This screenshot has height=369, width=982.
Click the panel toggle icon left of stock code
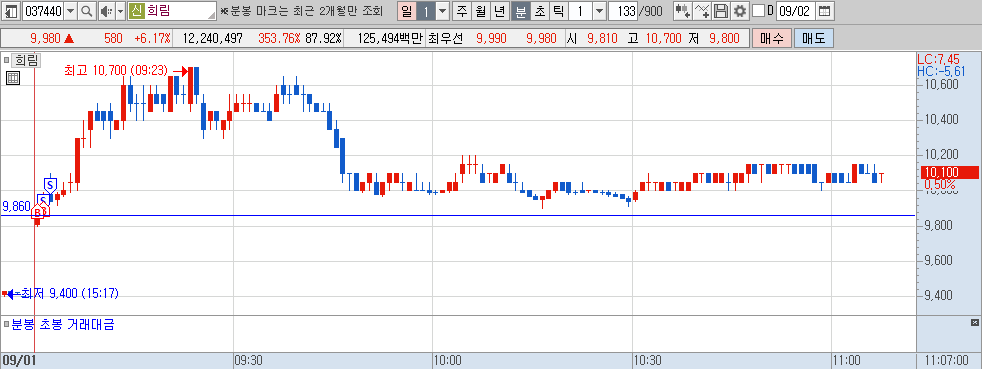pos(11,11)
